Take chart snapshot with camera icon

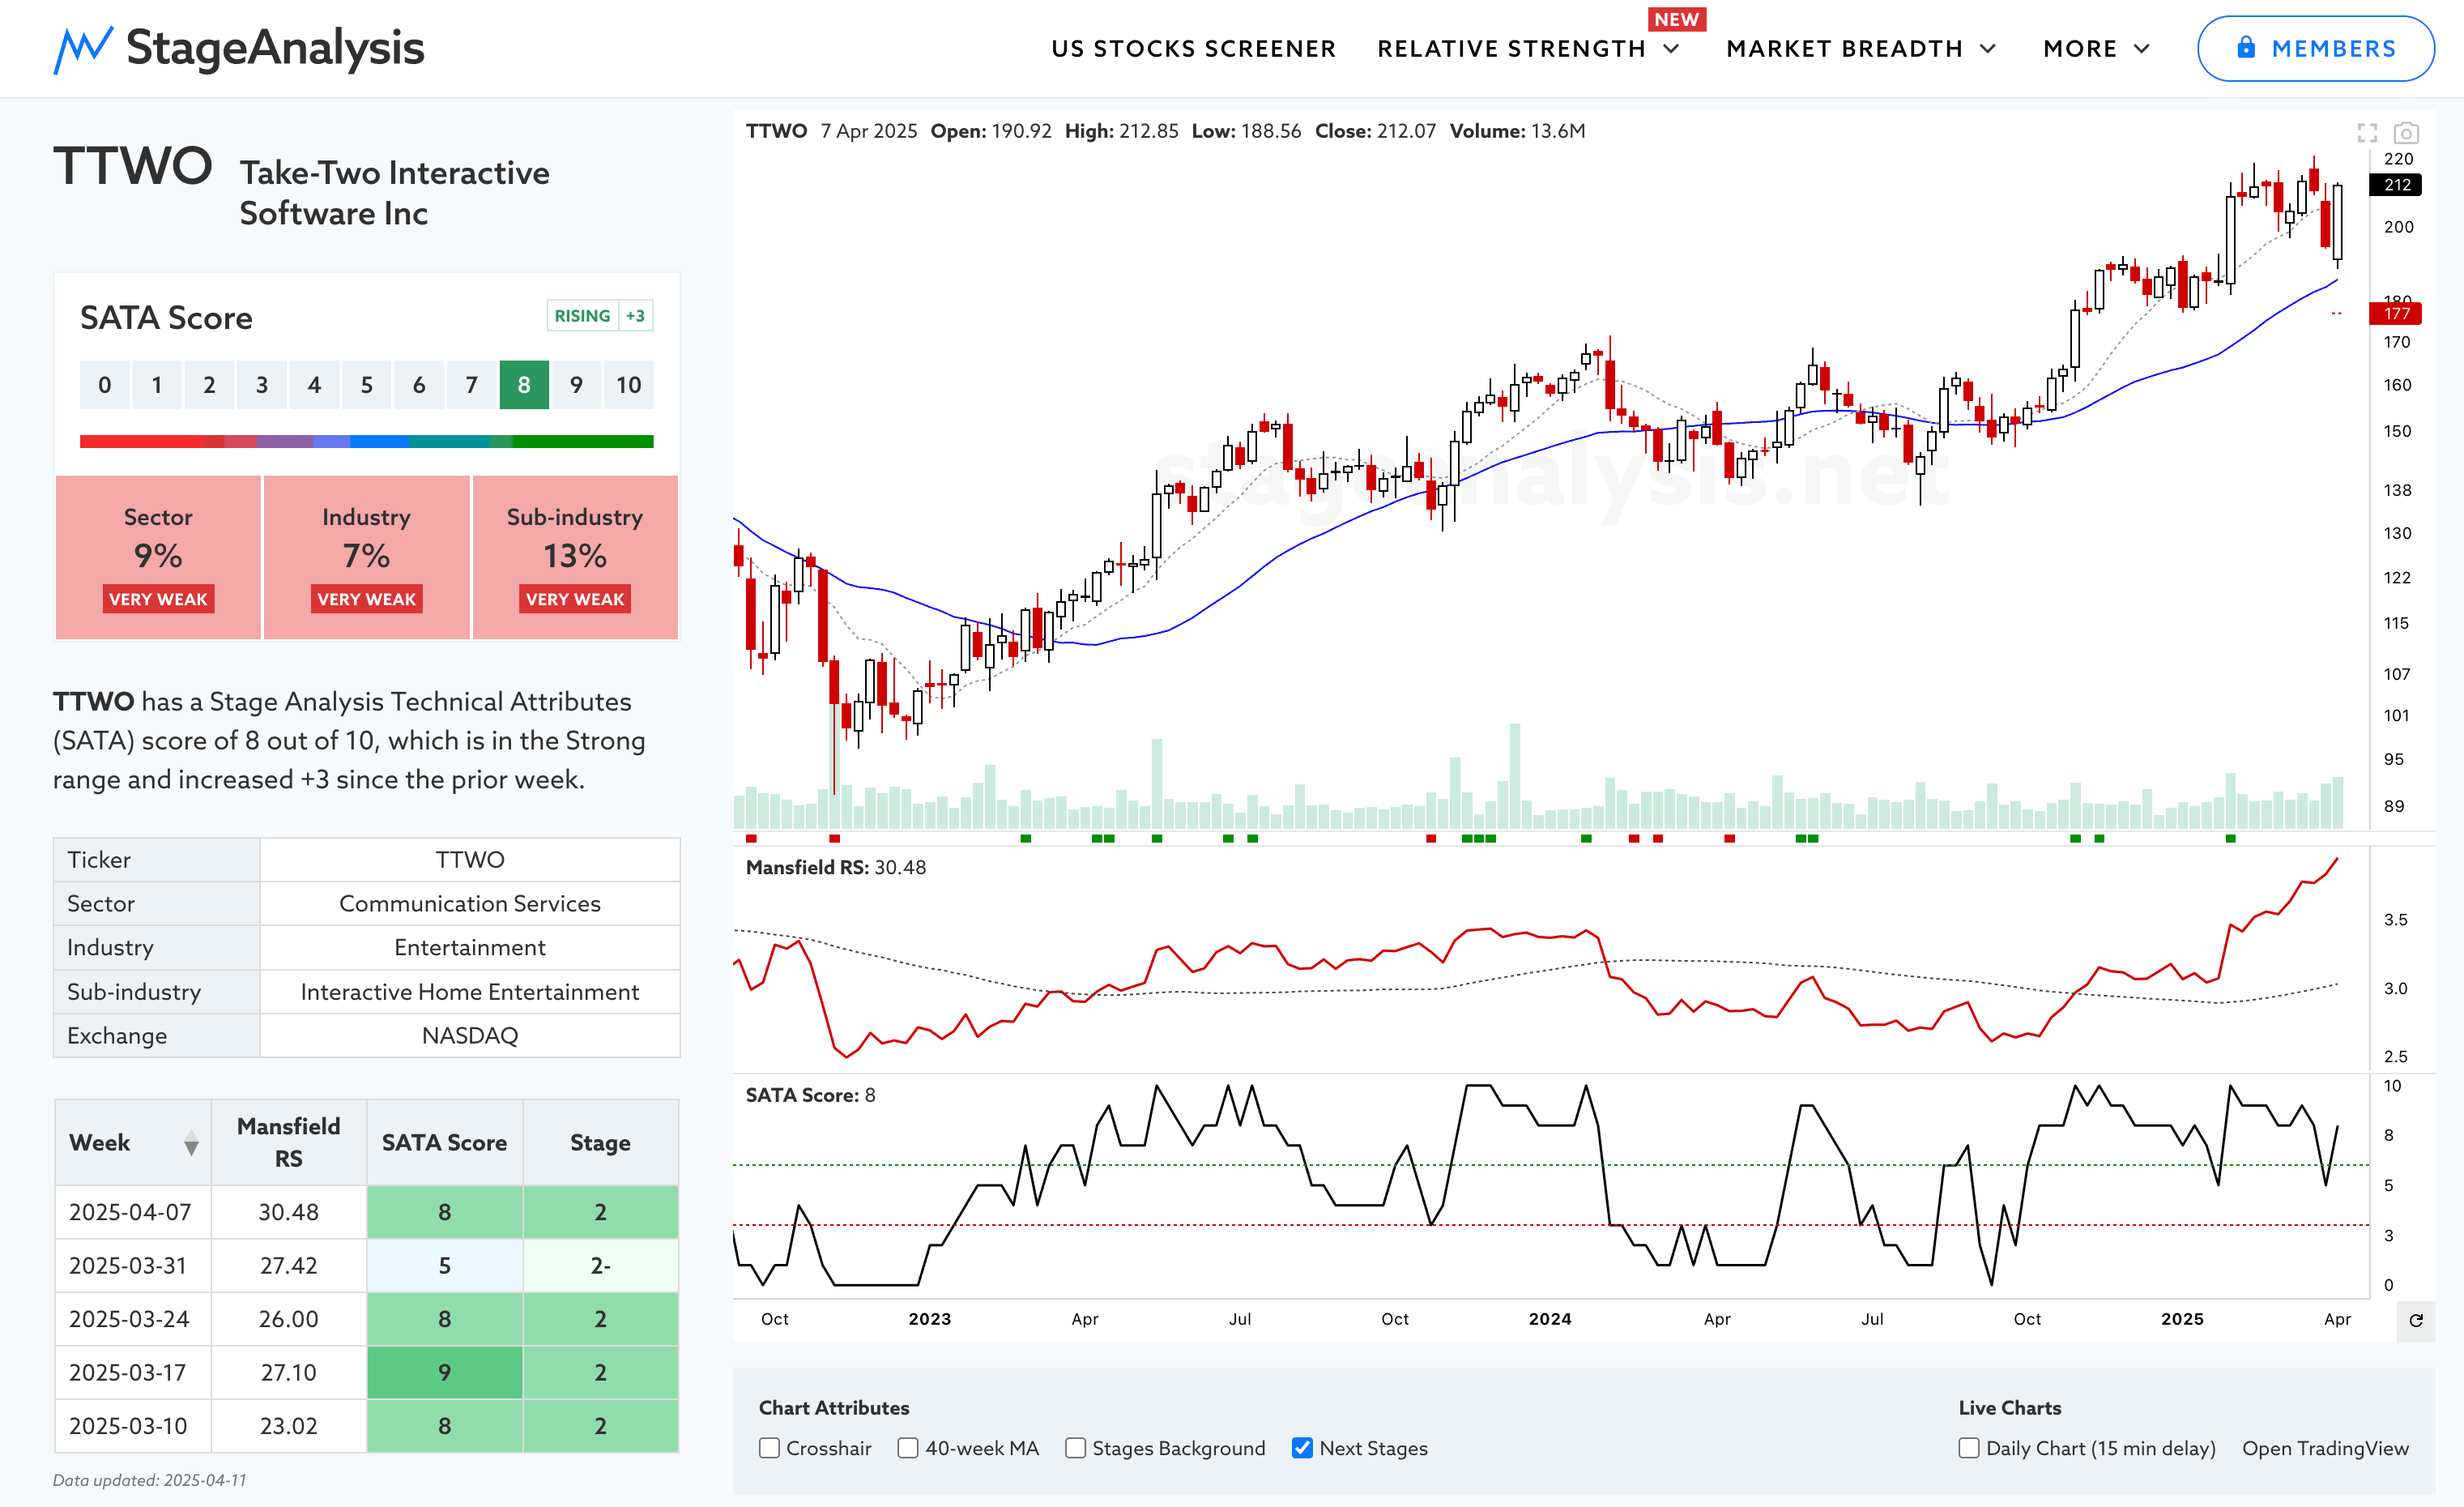(x=2406, y=132)
